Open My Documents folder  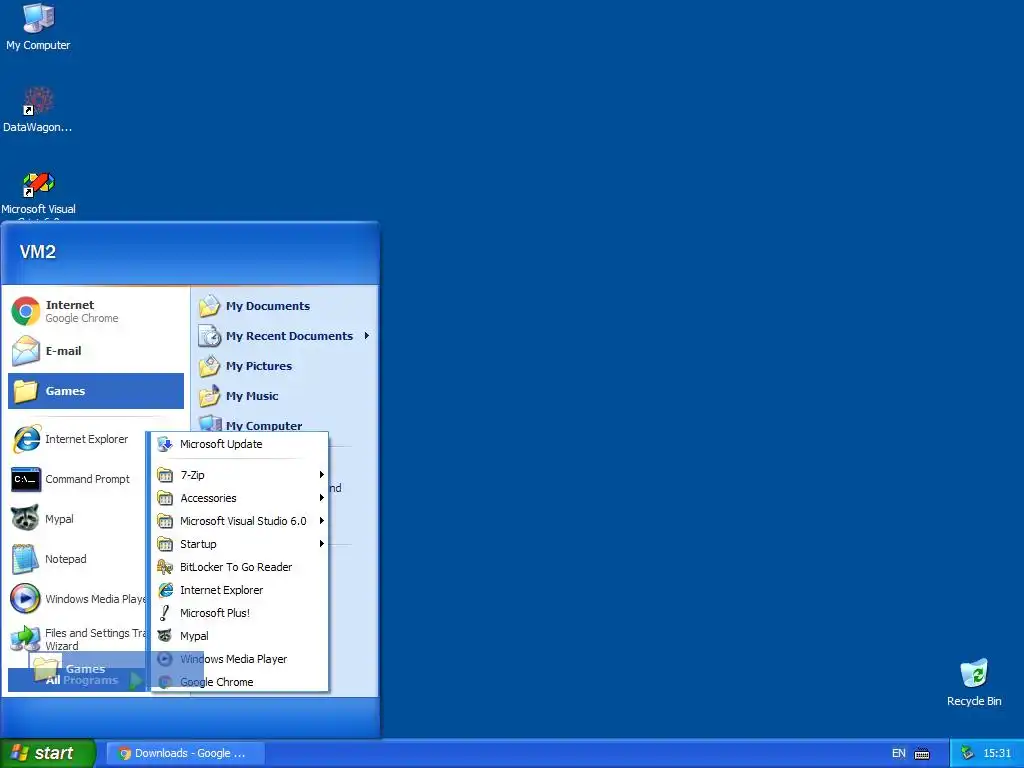pyautogui.click(x=284, y=306)
